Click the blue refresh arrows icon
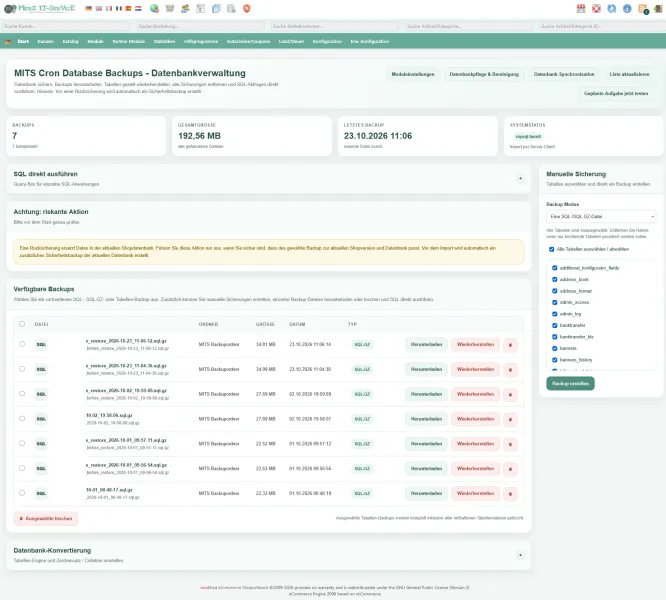The height and width of the screenshot is (600, 666). coord(612,8)
